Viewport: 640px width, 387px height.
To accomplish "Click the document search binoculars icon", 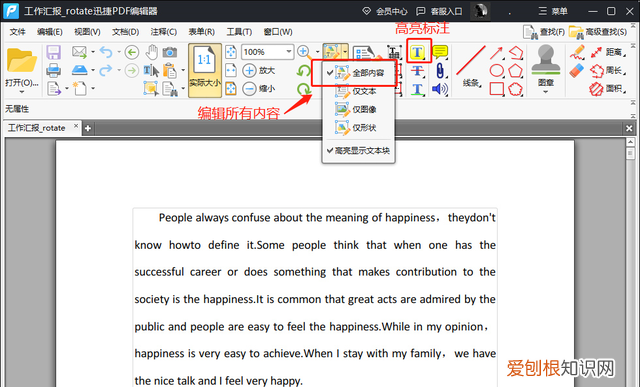I will click(x=170, y=89).
